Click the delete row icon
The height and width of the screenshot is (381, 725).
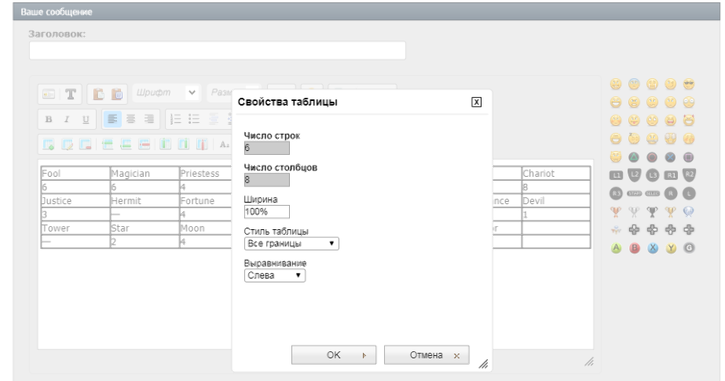[144, 145]
